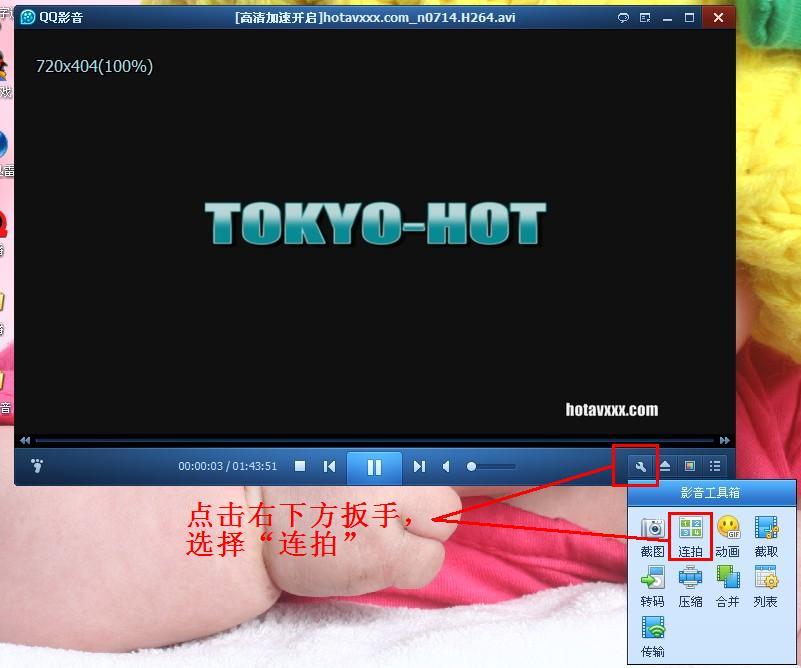Select 截图 screenshot tool
Viewport: 801px width, 668px height.
[x=652, y=537]
